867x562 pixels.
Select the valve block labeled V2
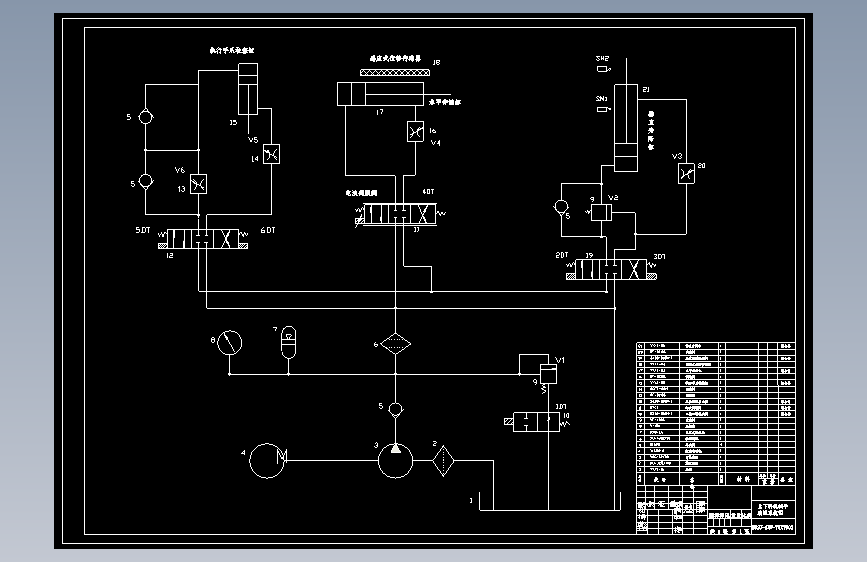pyautogui.click(x=601, y=212)
